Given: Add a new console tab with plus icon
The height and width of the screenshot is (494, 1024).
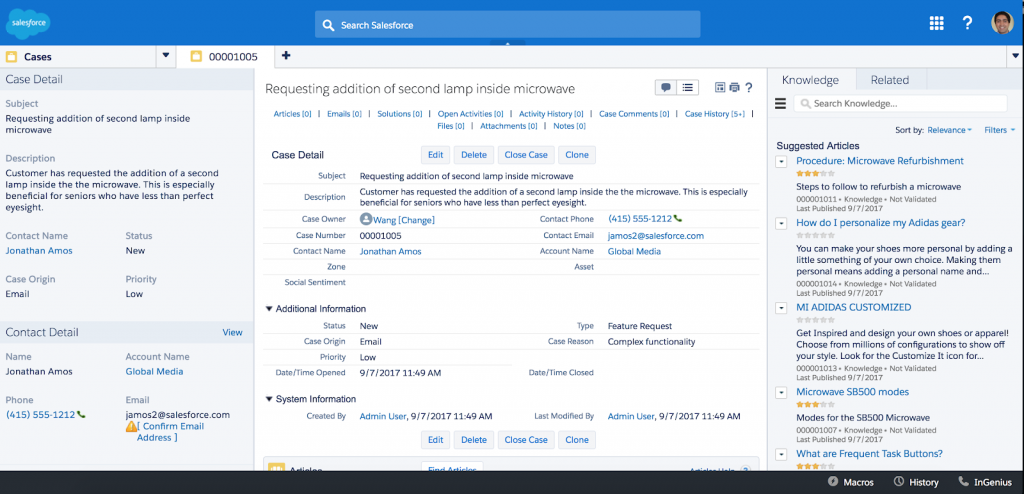Looking at the screenshot, I should point(285,56).
